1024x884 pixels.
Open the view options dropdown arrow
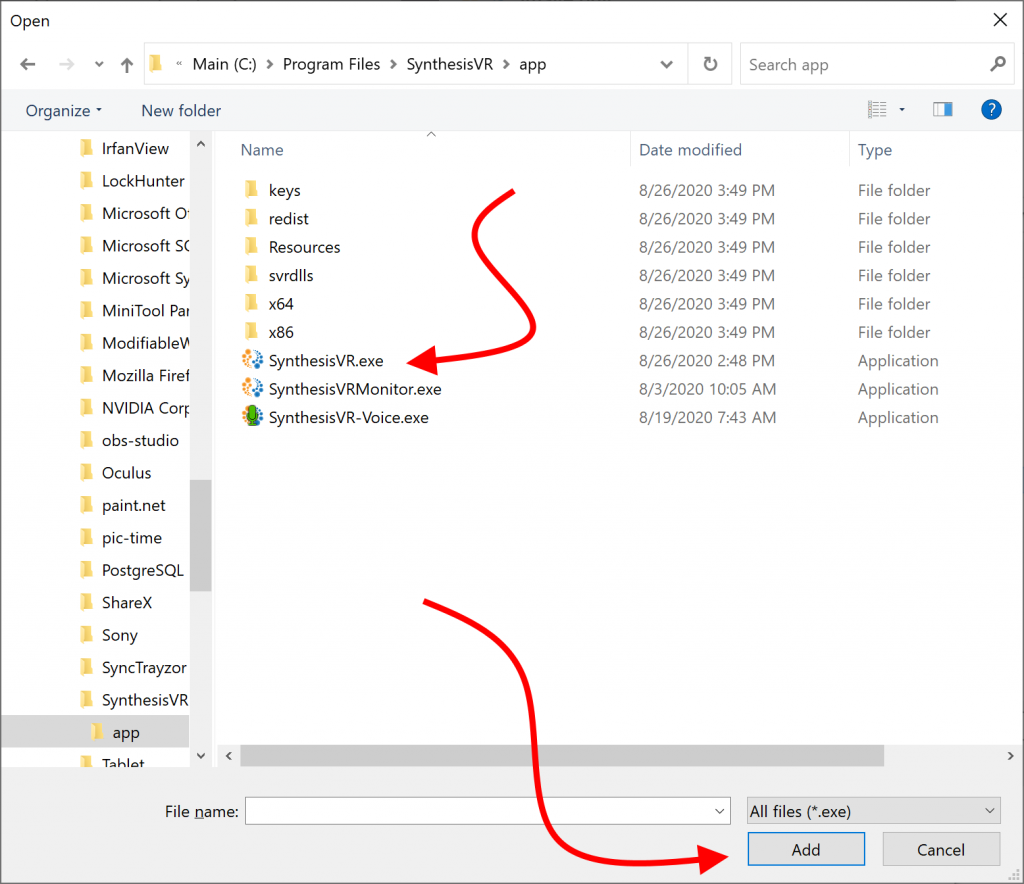pyautogui.click(x=902, y=110)
